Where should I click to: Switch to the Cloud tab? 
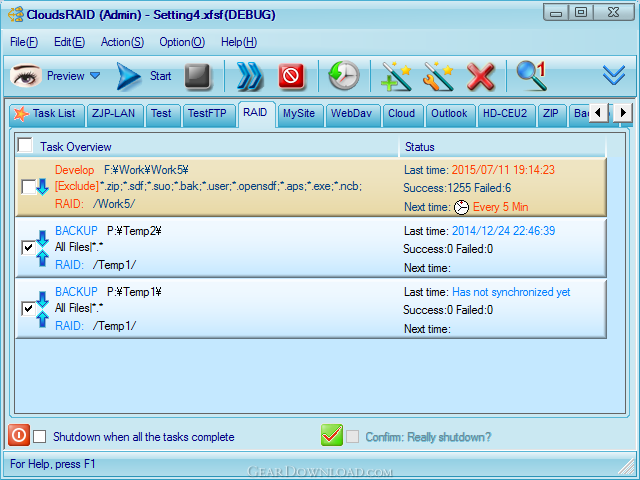(x=402, y=115)
